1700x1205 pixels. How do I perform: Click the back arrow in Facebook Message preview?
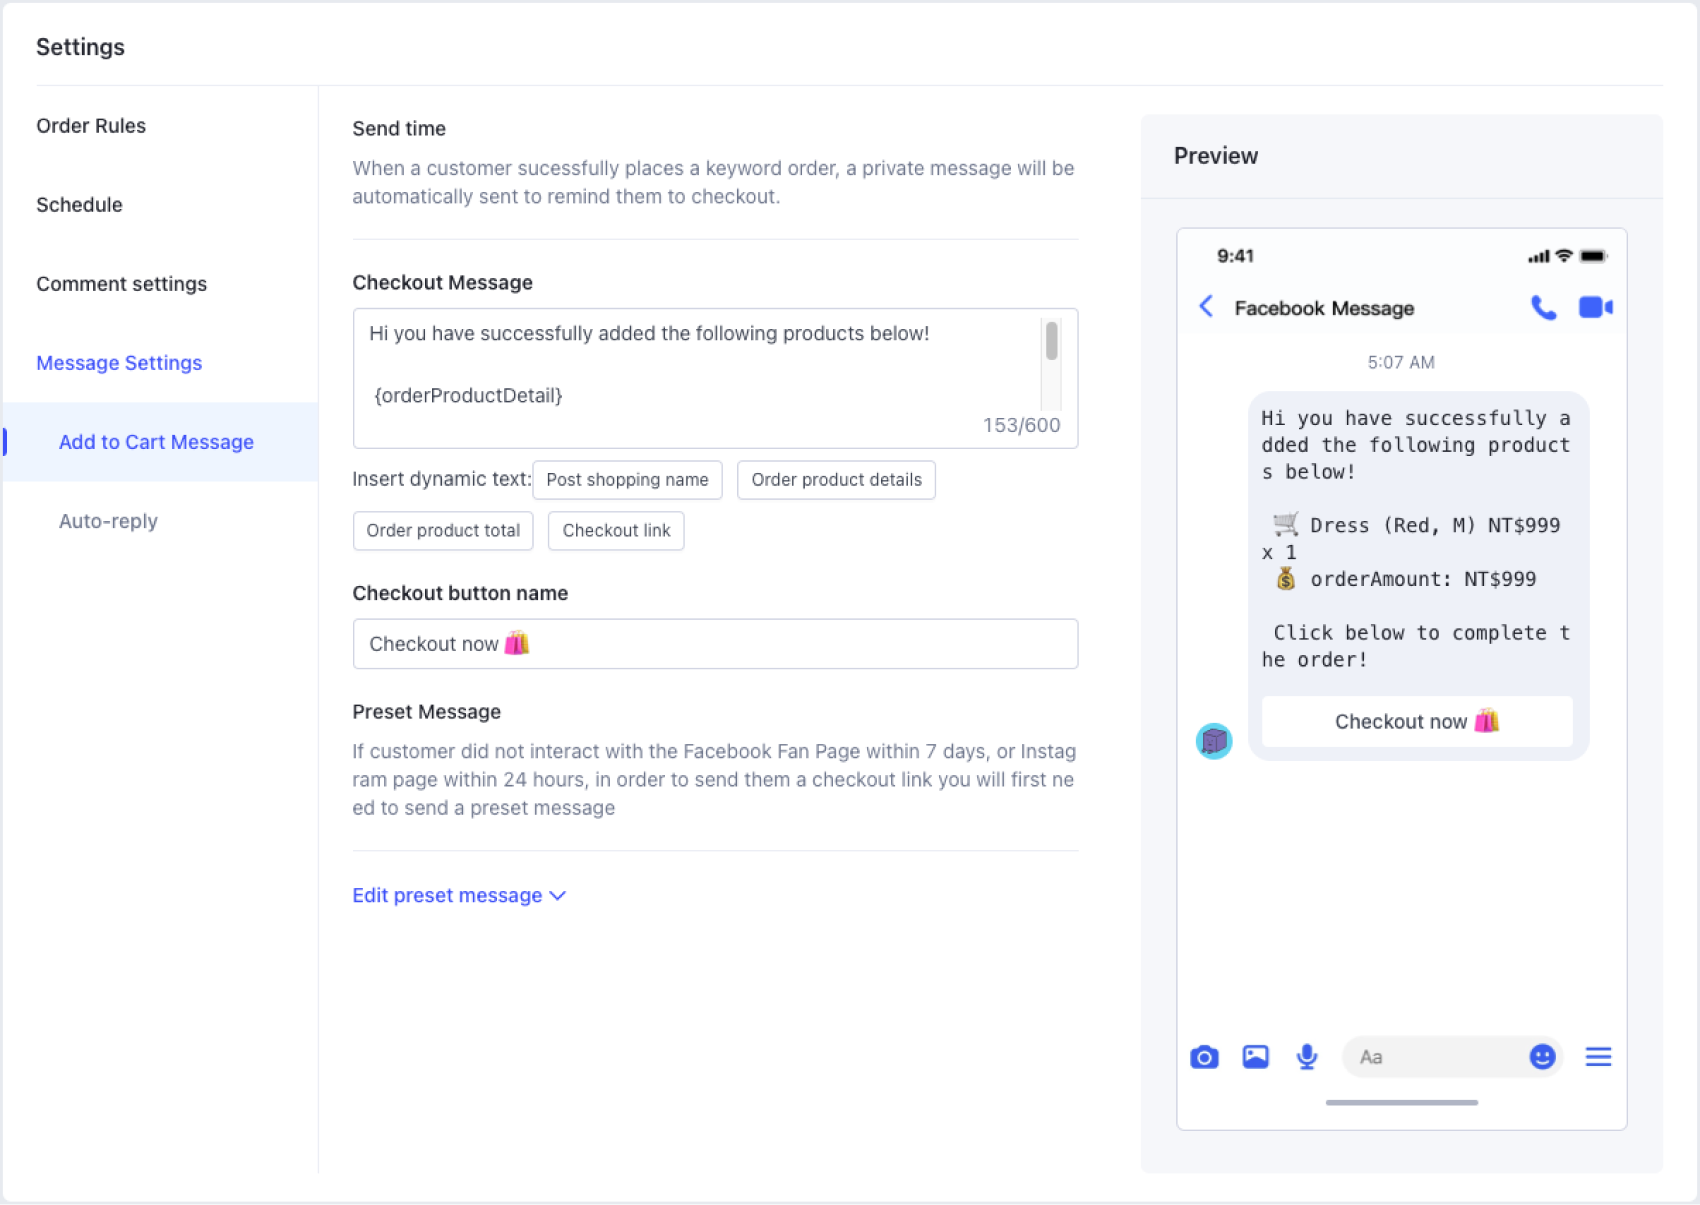(x=1206, y=307)
